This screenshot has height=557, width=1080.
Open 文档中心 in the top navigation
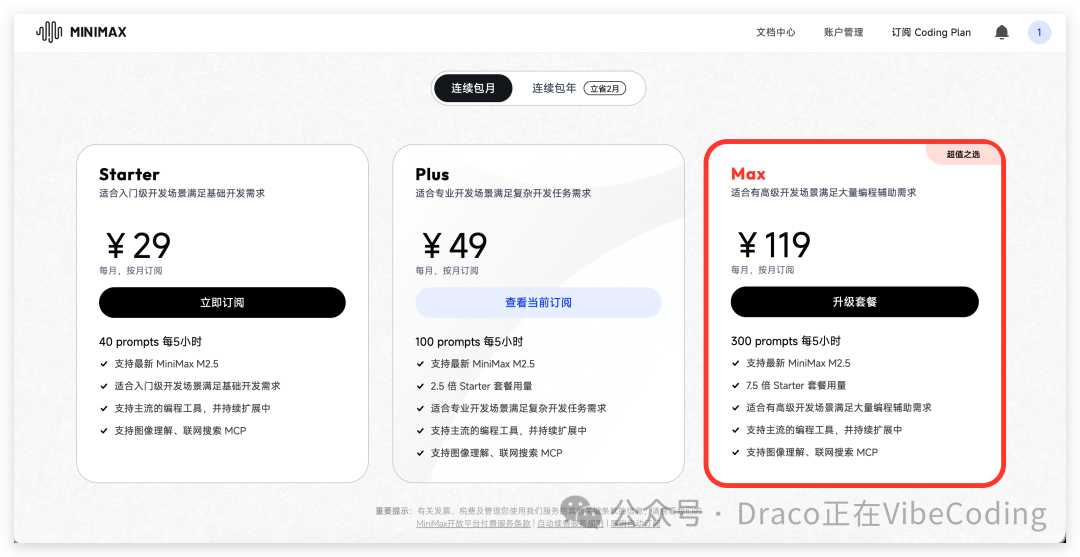pyautogui.click(x=776, y=32)
